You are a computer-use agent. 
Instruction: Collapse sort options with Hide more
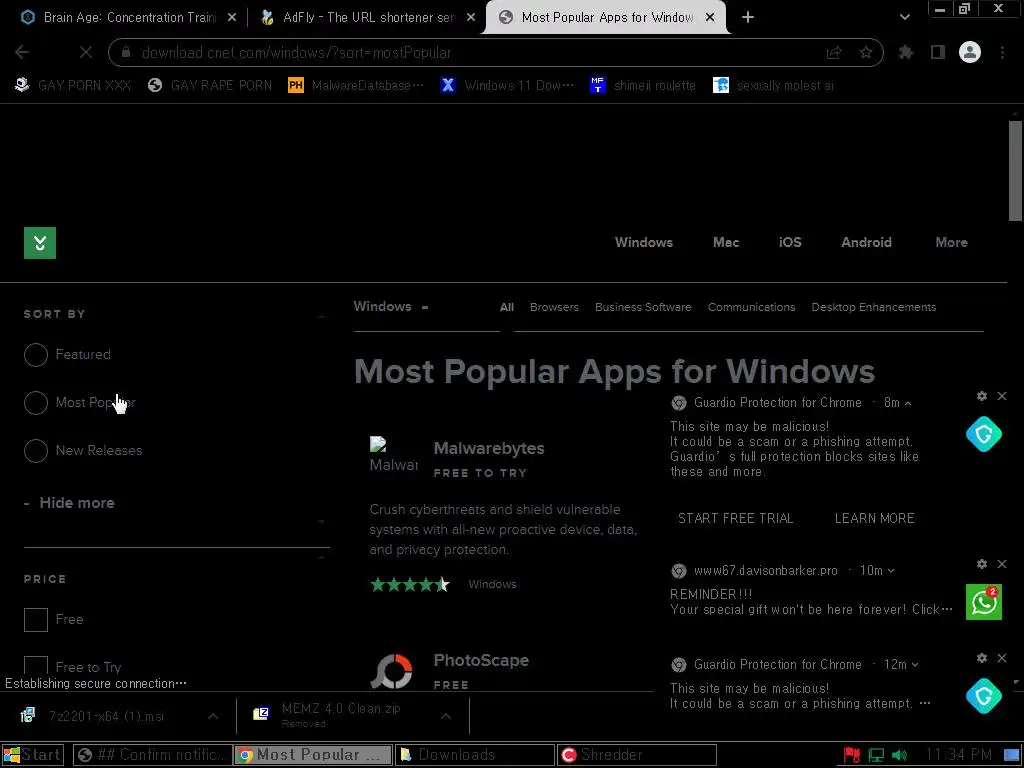(69, 503)
